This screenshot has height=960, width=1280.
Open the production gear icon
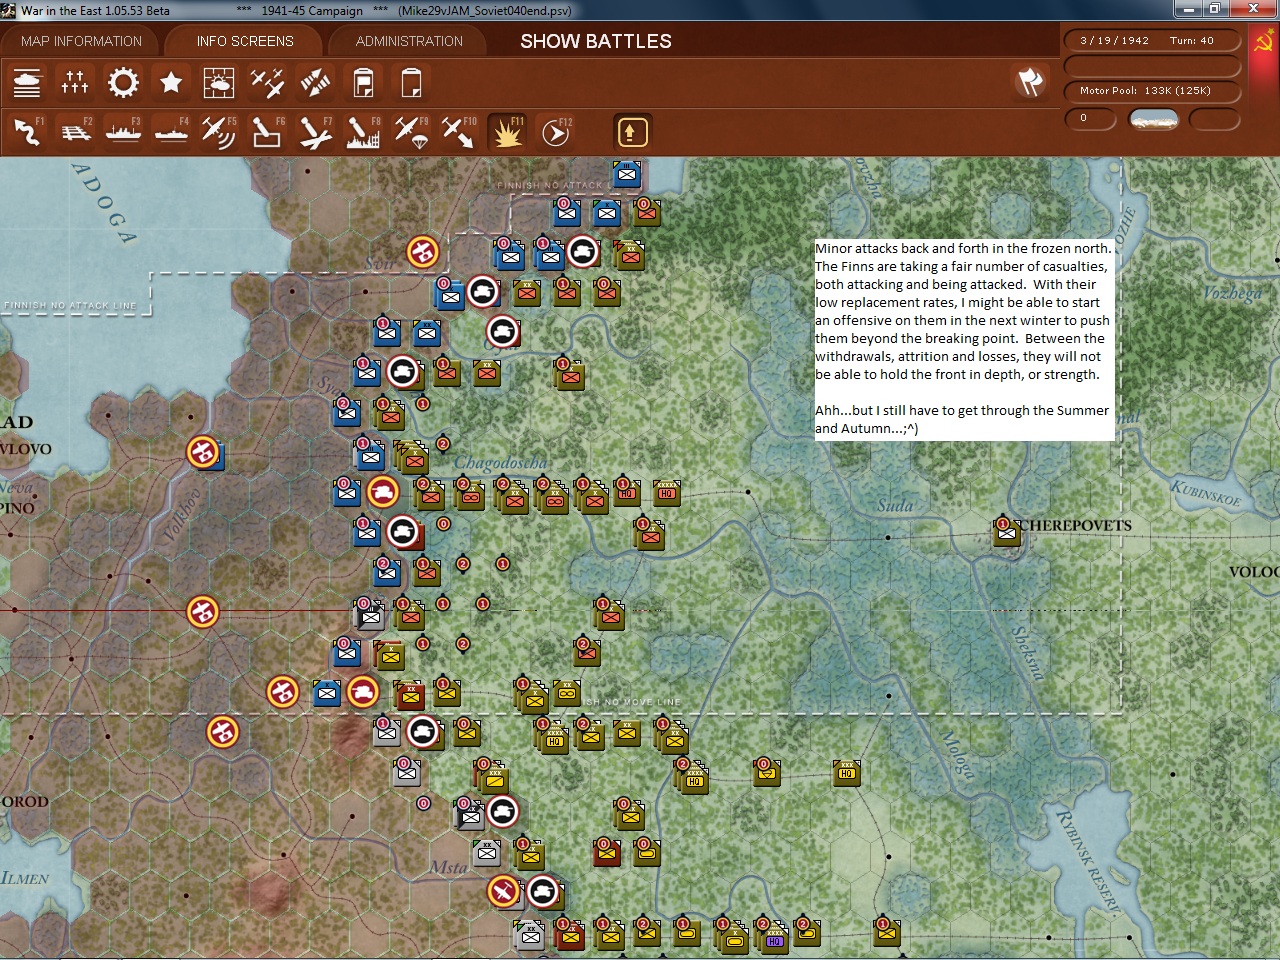pyautogui.click(x=123, y=82)
